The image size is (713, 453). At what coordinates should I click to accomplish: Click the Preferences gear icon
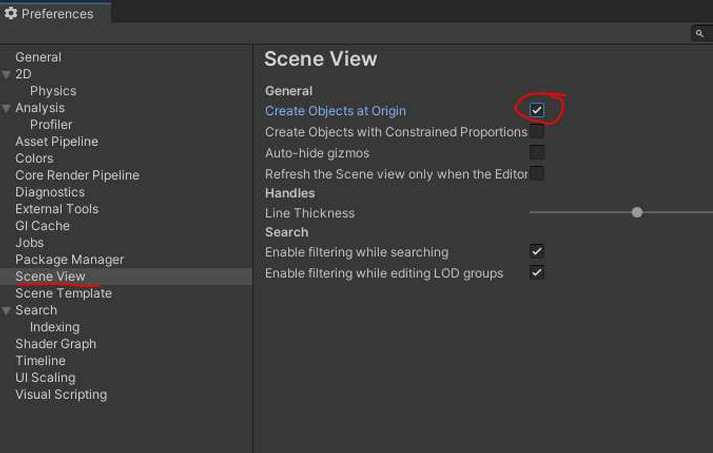point(11,14)
